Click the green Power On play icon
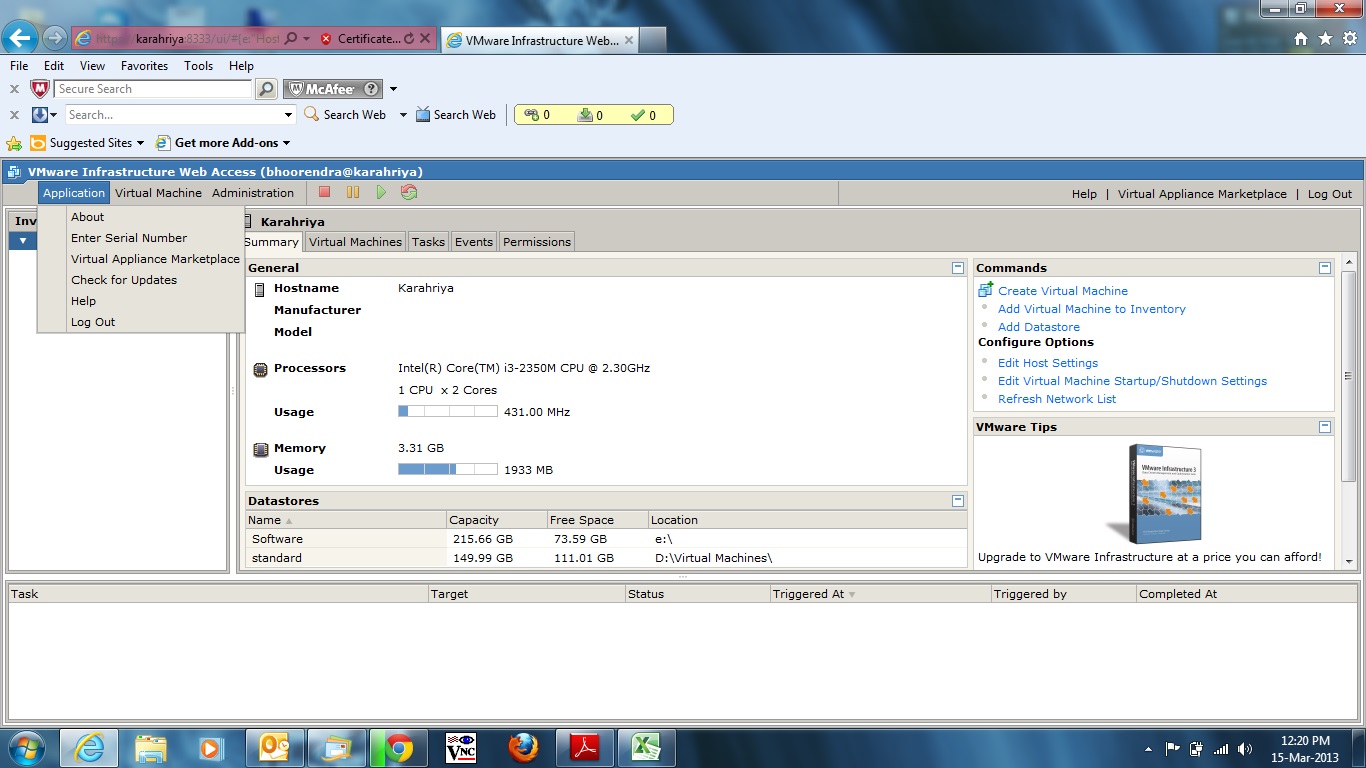 (x=381, y=192)
